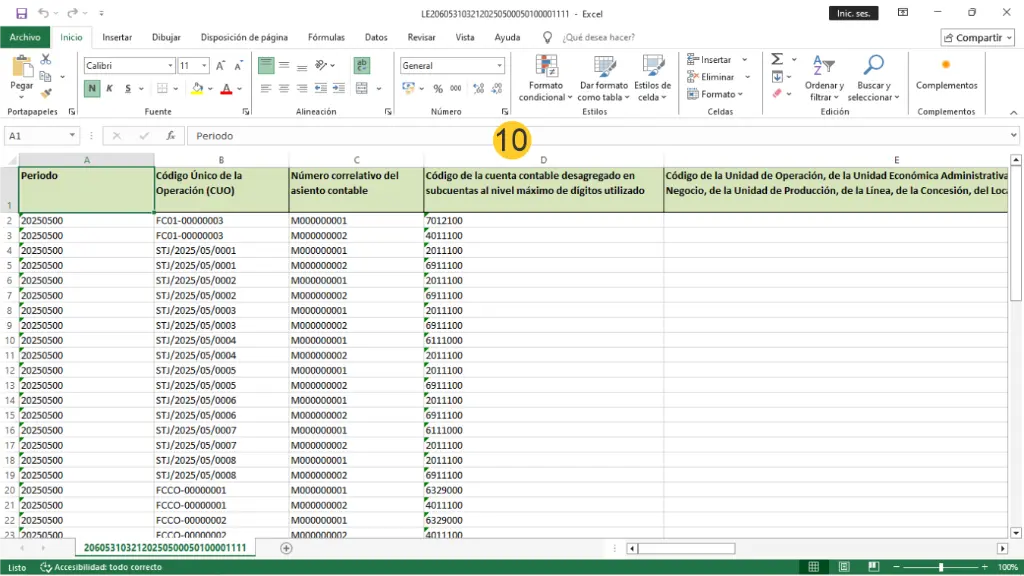Toggle bold (N) formatting
Image resolution: width=1024 pixels, height=576 pixels.
[92, 89]
